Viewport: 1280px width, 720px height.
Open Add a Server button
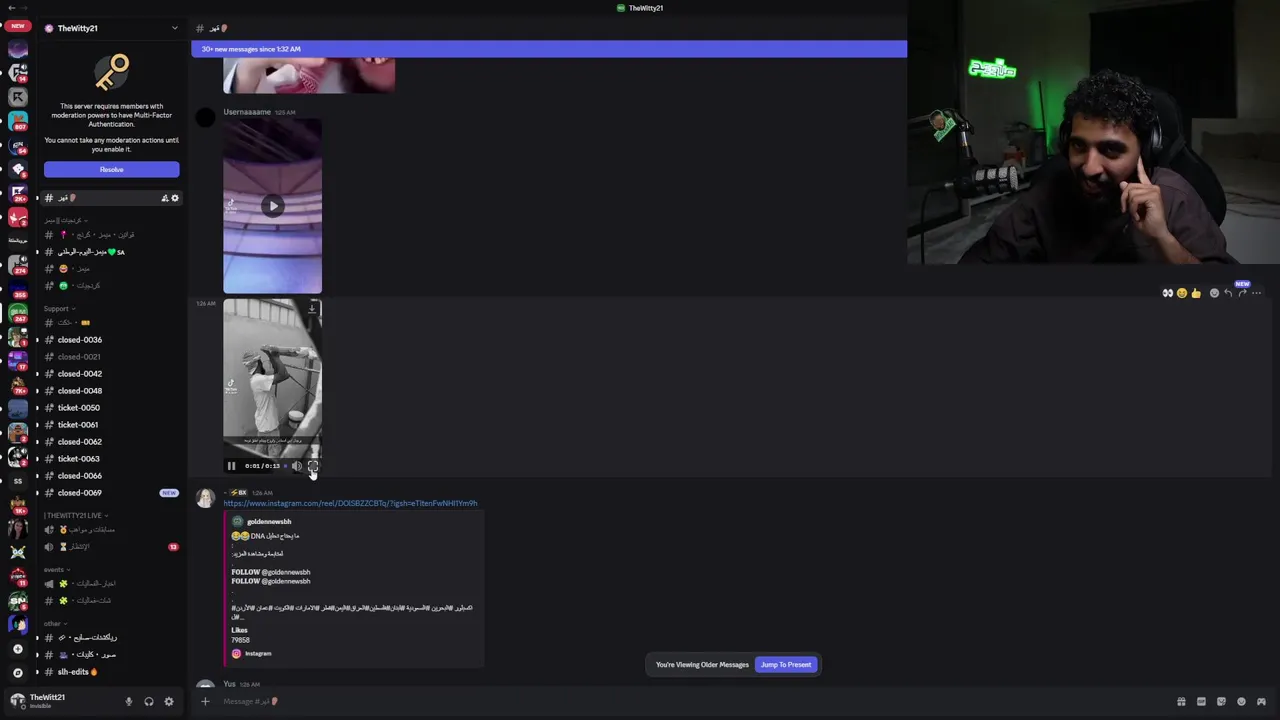coord(17,649)
